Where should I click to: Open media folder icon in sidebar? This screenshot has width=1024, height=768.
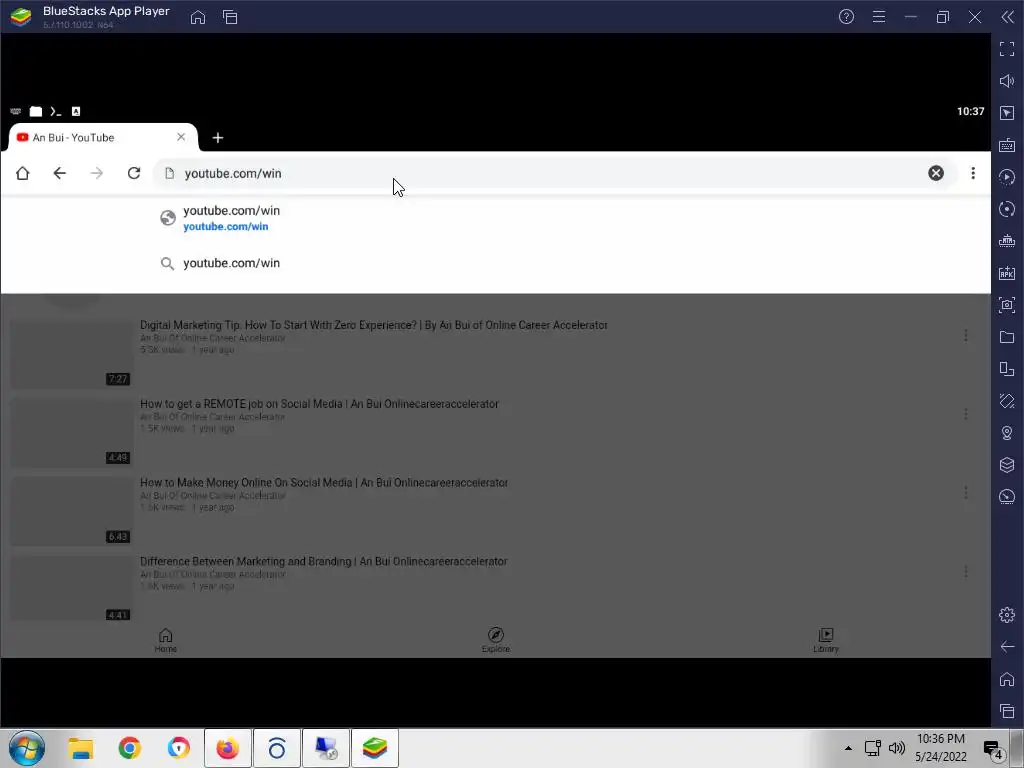(1007, 337)
